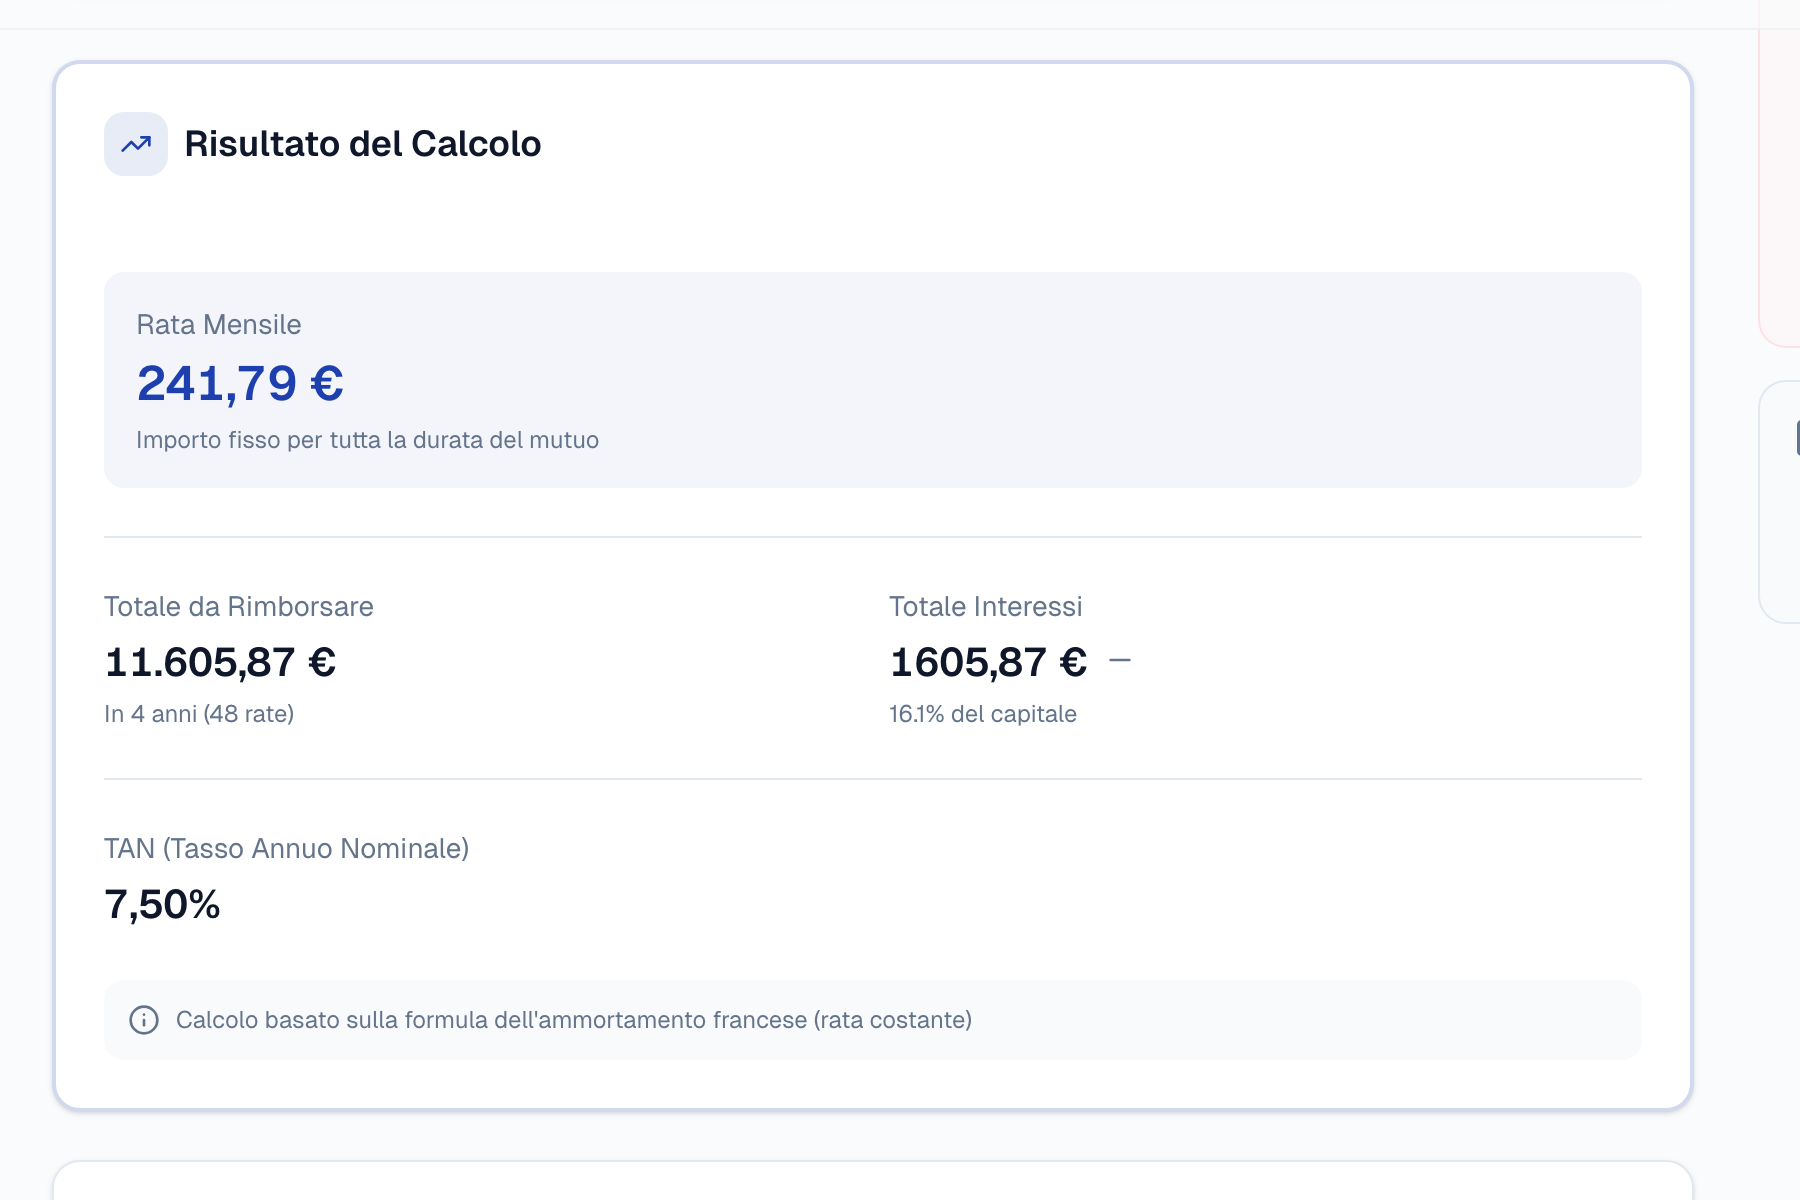Click the ammortamento francese disclaimer text
This screenshot has width=1800, height=1200.
point(573,1020)
